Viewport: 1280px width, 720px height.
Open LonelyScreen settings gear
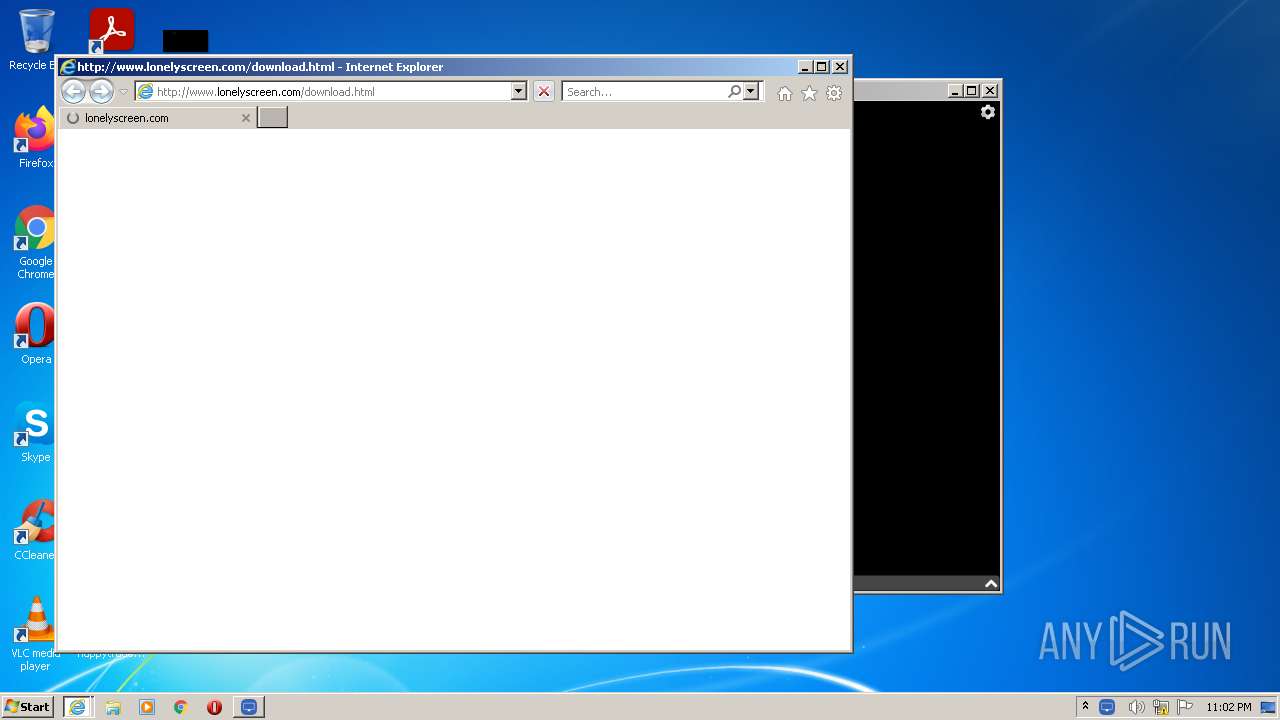988,112
